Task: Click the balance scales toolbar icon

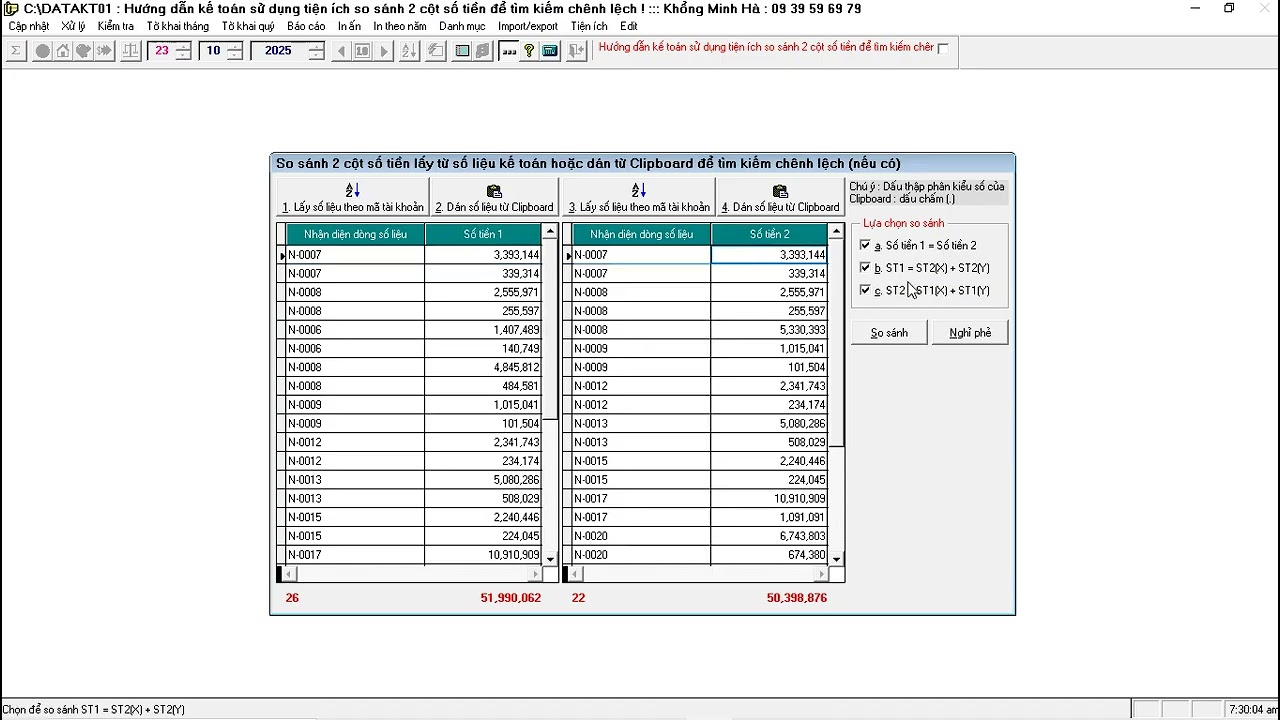Action: click(130, 51)
